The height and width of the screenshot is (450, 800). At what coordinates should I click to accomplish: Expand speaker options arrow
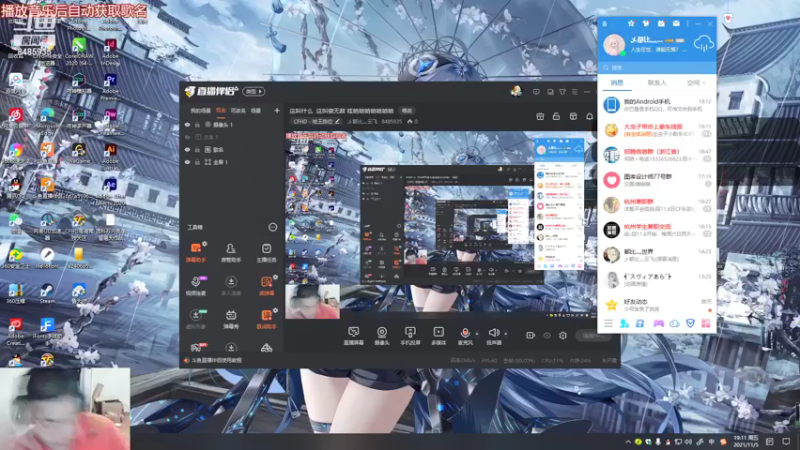pos(506,334)
